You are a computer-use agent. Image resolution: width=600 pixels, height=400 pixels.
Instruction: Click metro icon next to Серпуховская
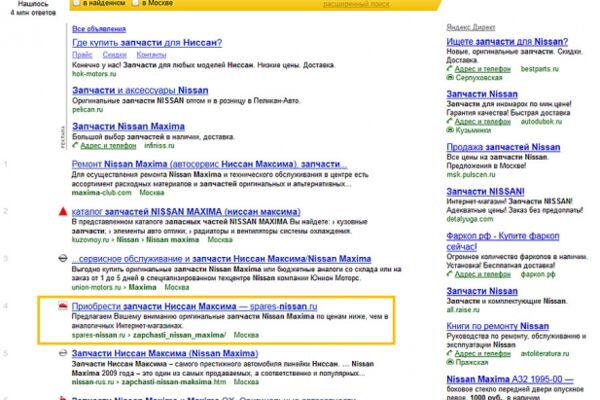pyautogui.click(x=450, y=77)
